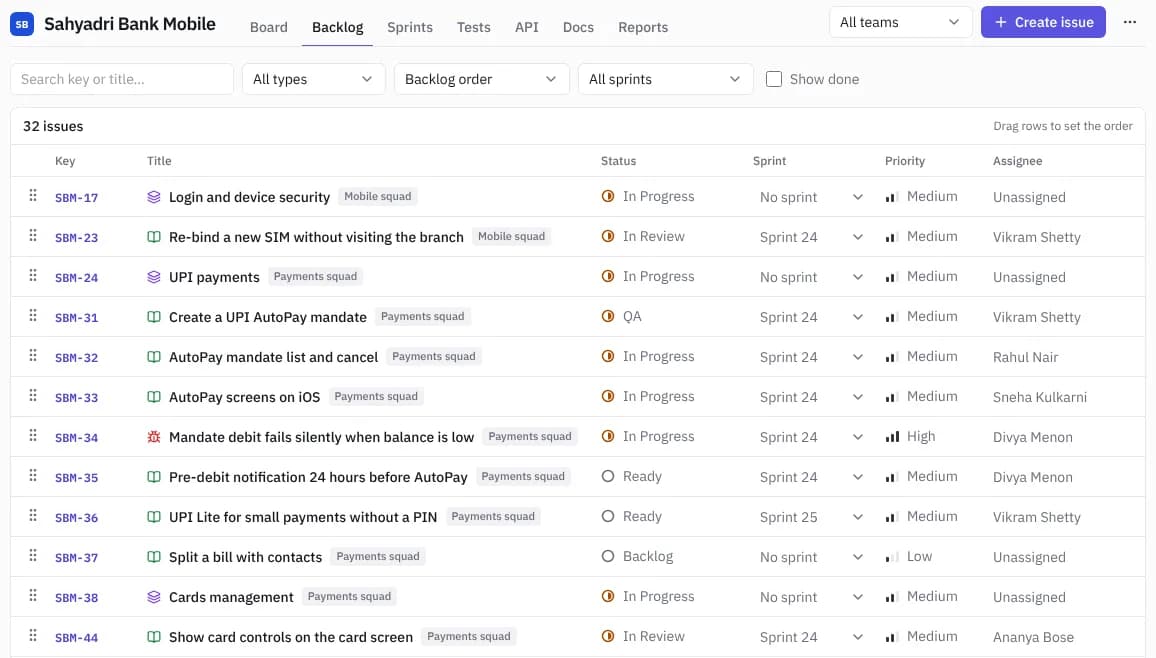Screen dimensions: 1156x658
Task: Switch to the Sprints tab
Action: coord(410,27)
